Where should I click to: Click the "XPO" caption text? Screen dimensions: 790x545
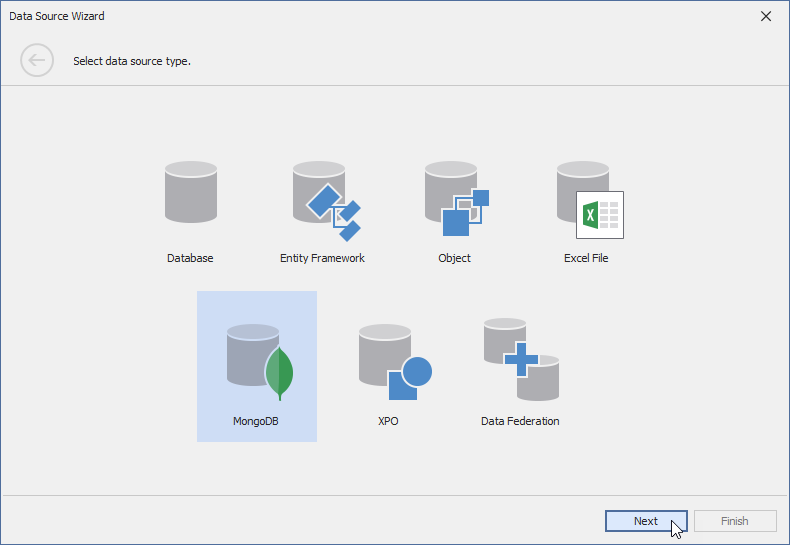(x=388, y=421)
